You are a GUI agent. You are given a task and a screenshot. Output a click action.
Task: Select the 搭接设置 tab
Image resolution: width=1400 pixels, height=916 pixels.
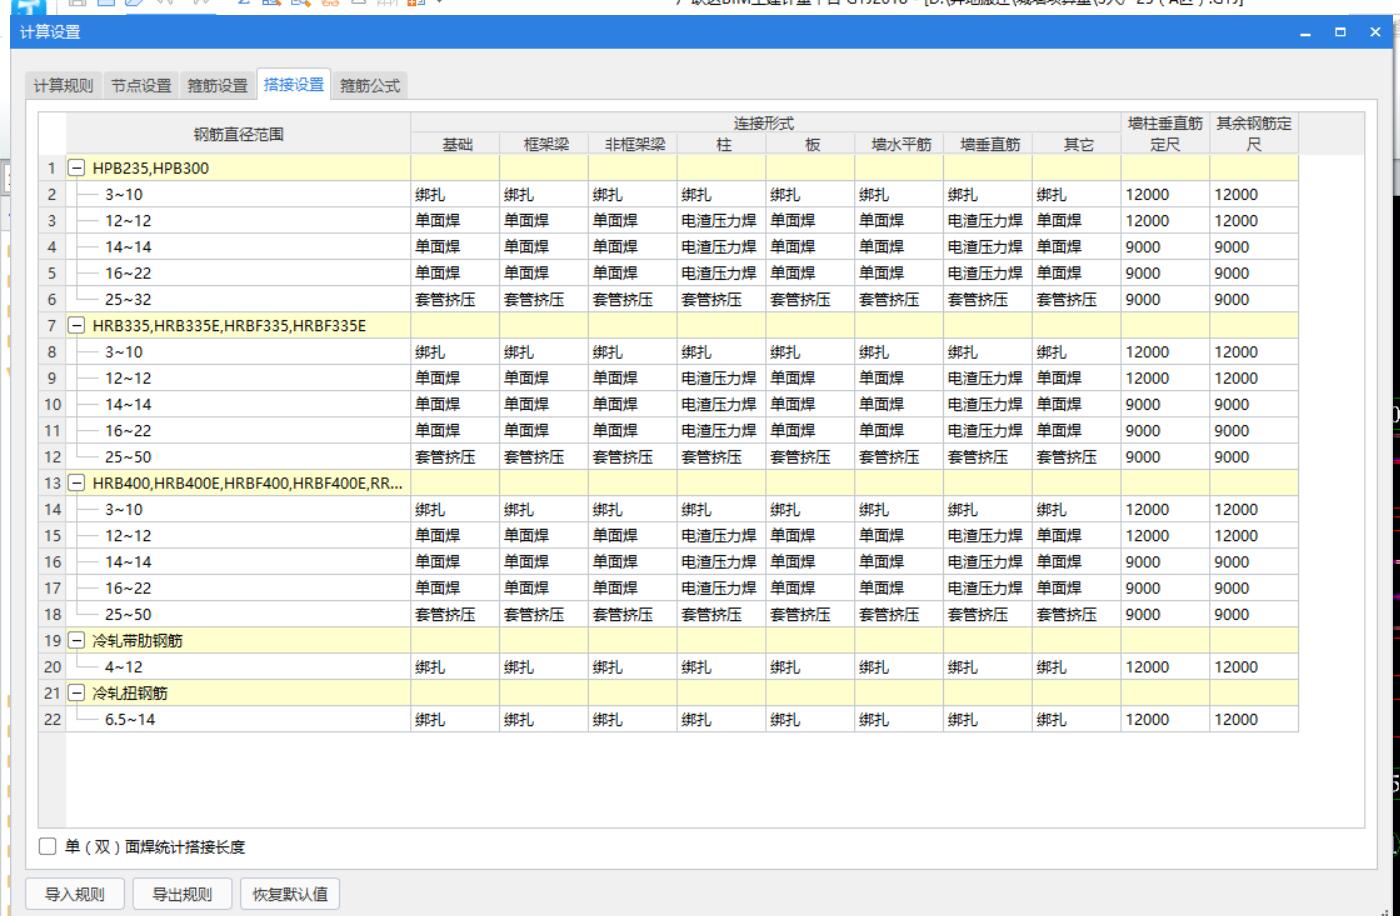pos(294,85)
